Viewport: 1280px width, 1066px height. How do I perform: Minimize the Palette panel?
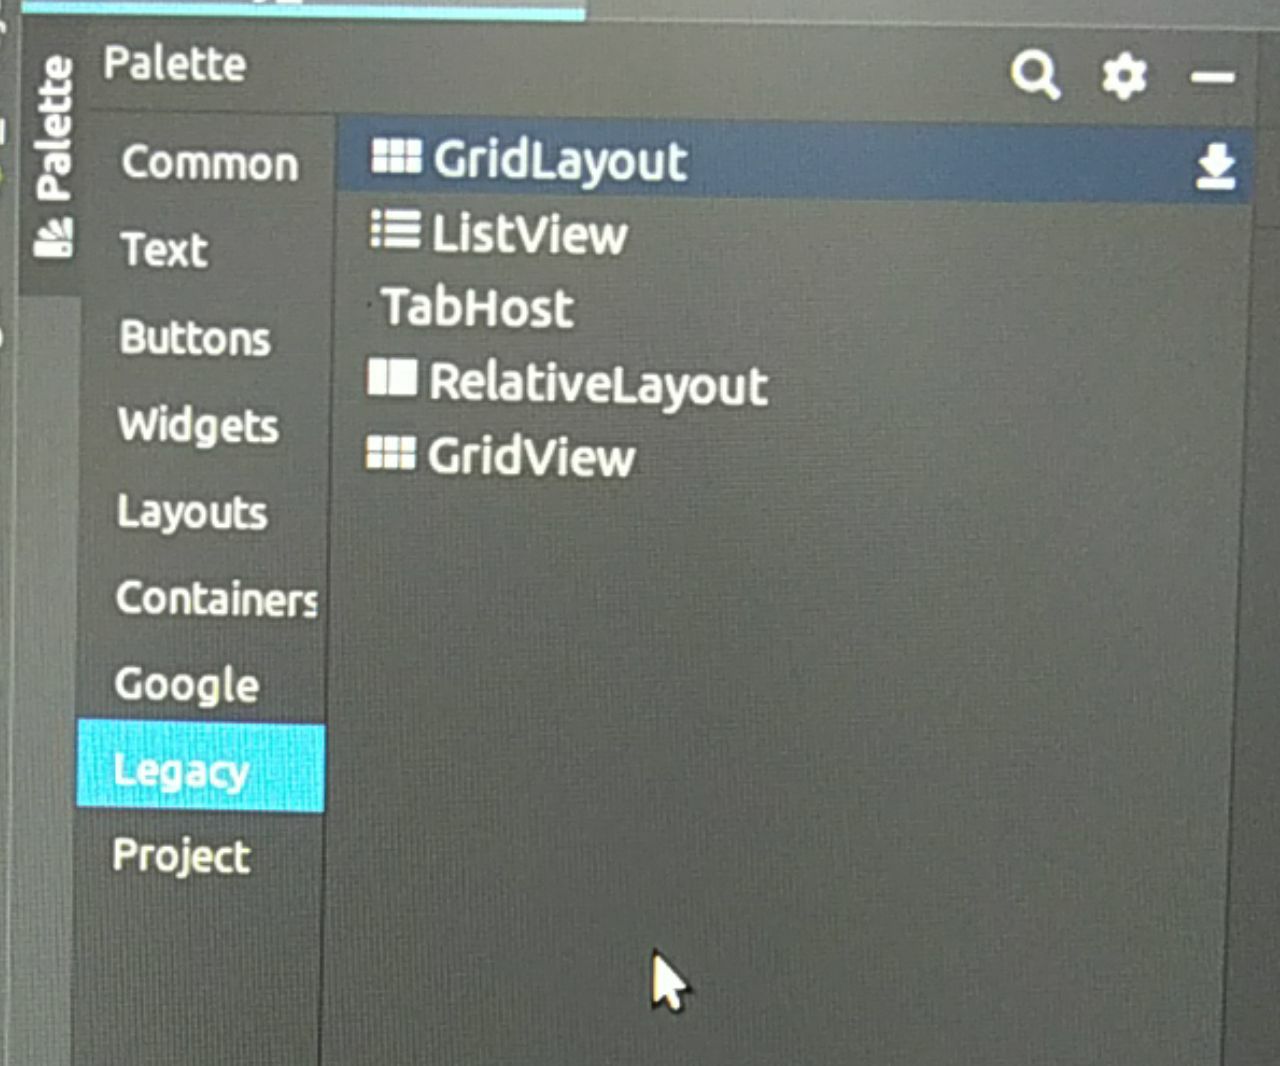1212,77
